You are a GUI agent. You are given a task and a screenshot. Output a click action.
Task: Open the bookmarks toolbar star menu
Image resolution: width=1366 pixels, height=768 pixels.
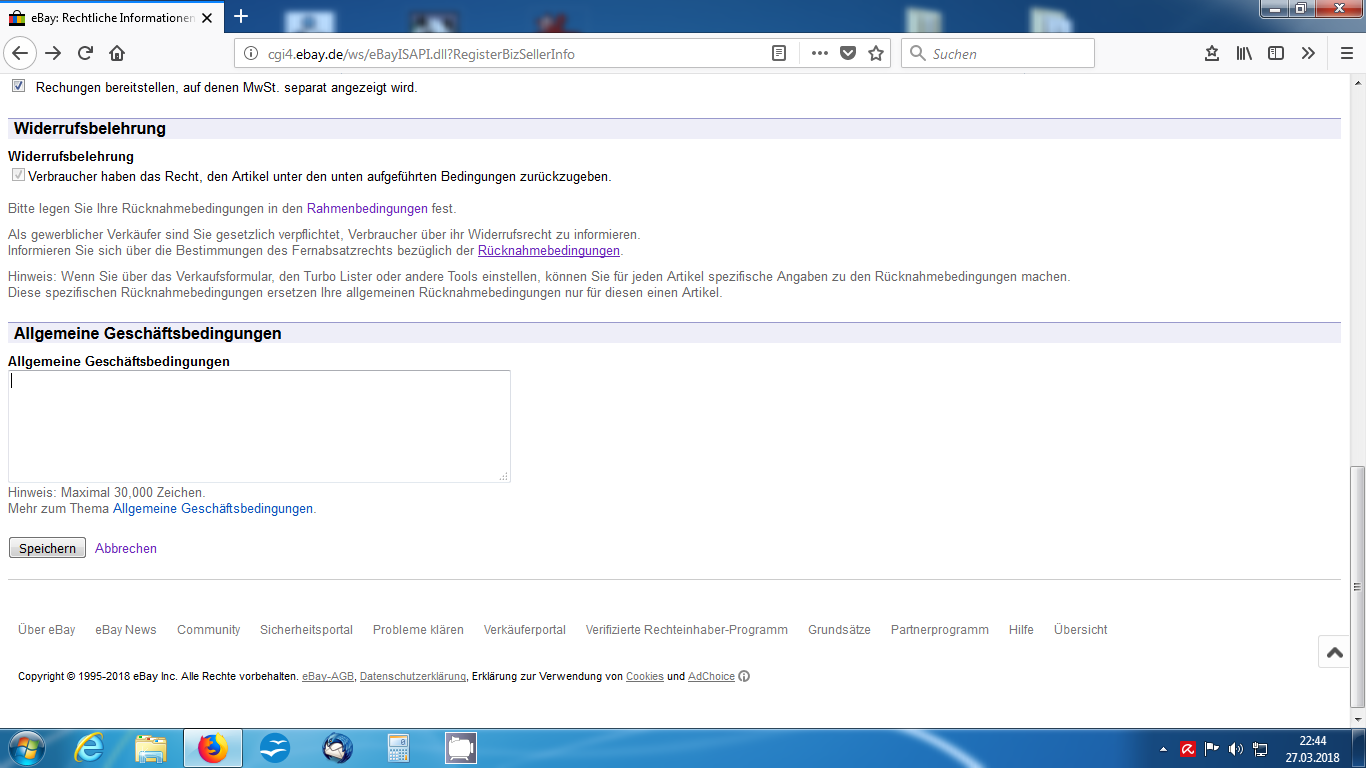(x=1212, y=54)
